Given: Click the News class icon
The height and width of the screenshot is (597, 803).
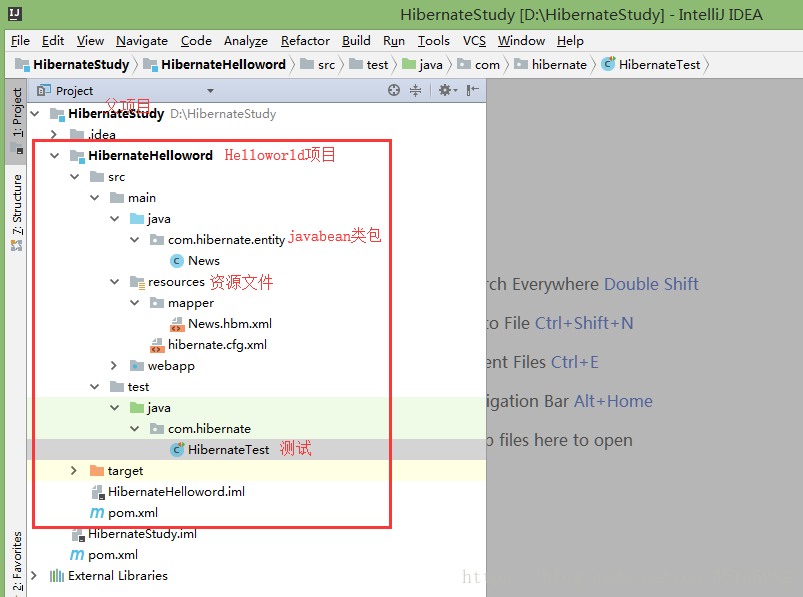Looking at the screenshot, I should (x=177, y=261).
